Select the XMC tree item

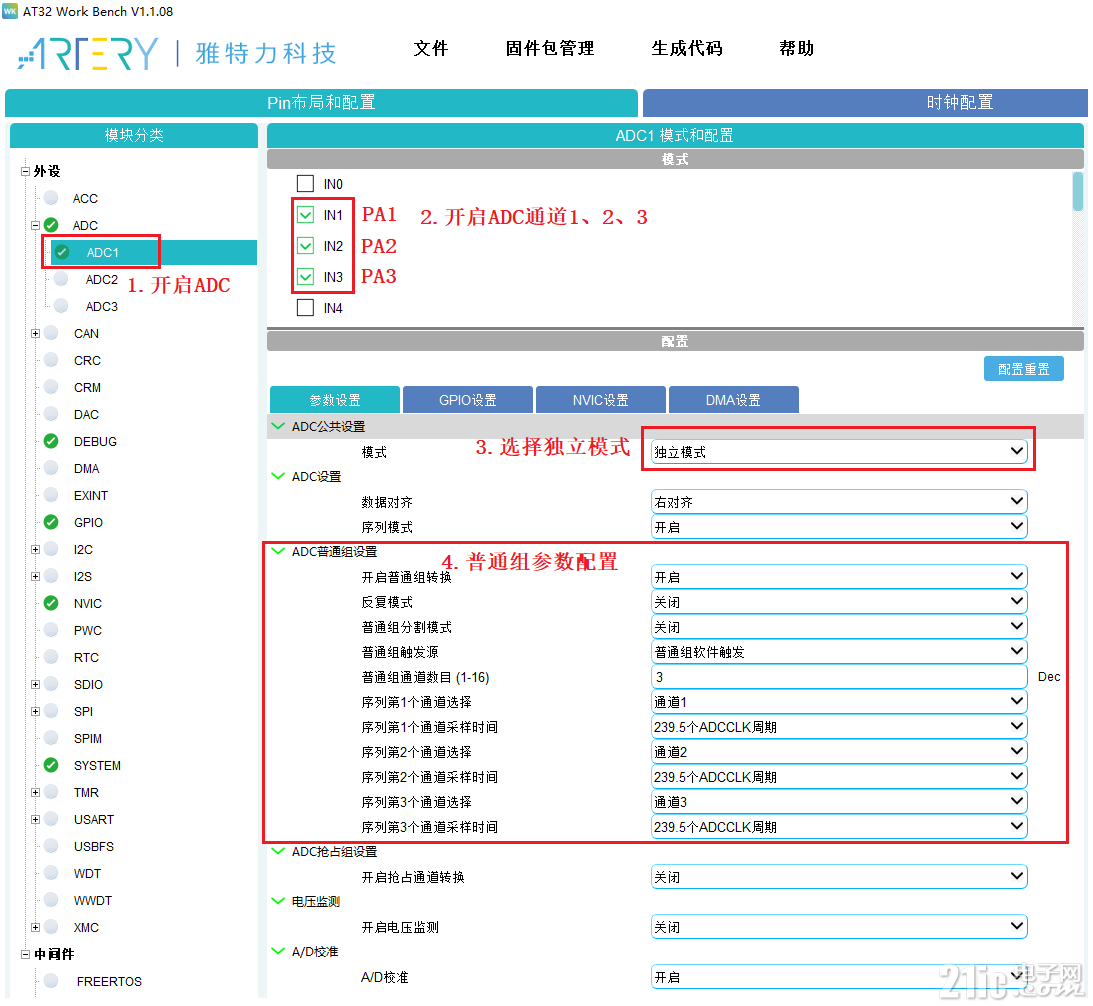86,927
